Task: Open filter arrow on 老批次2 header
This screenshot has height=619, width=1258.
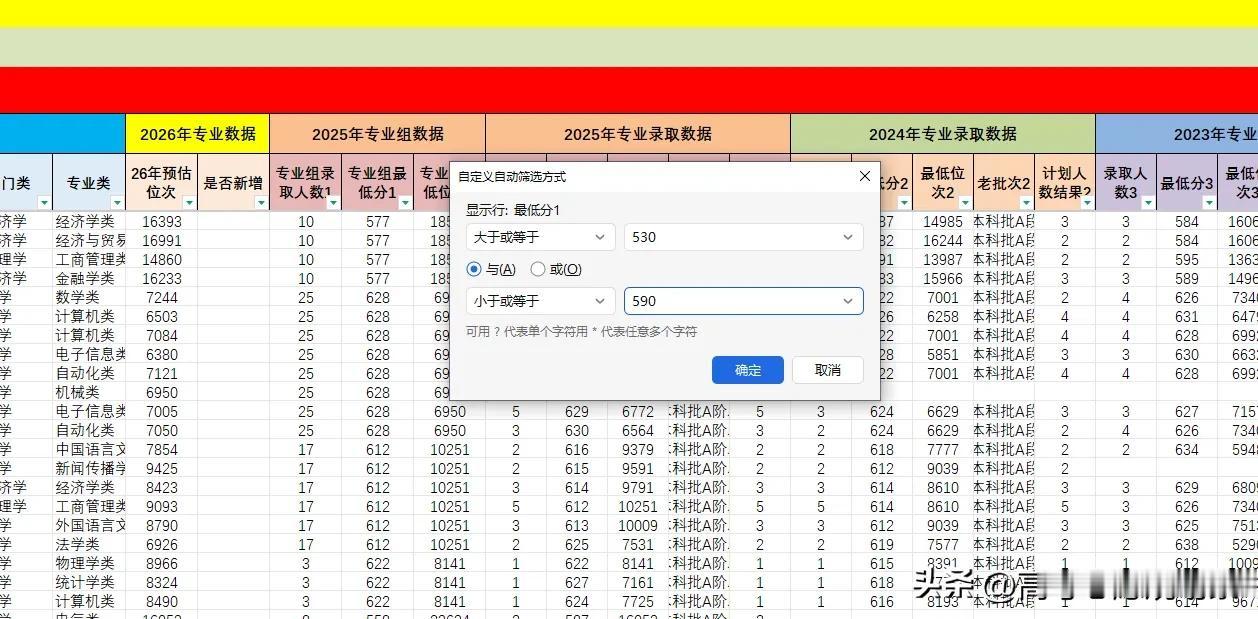Action: tap(1026, 203)
